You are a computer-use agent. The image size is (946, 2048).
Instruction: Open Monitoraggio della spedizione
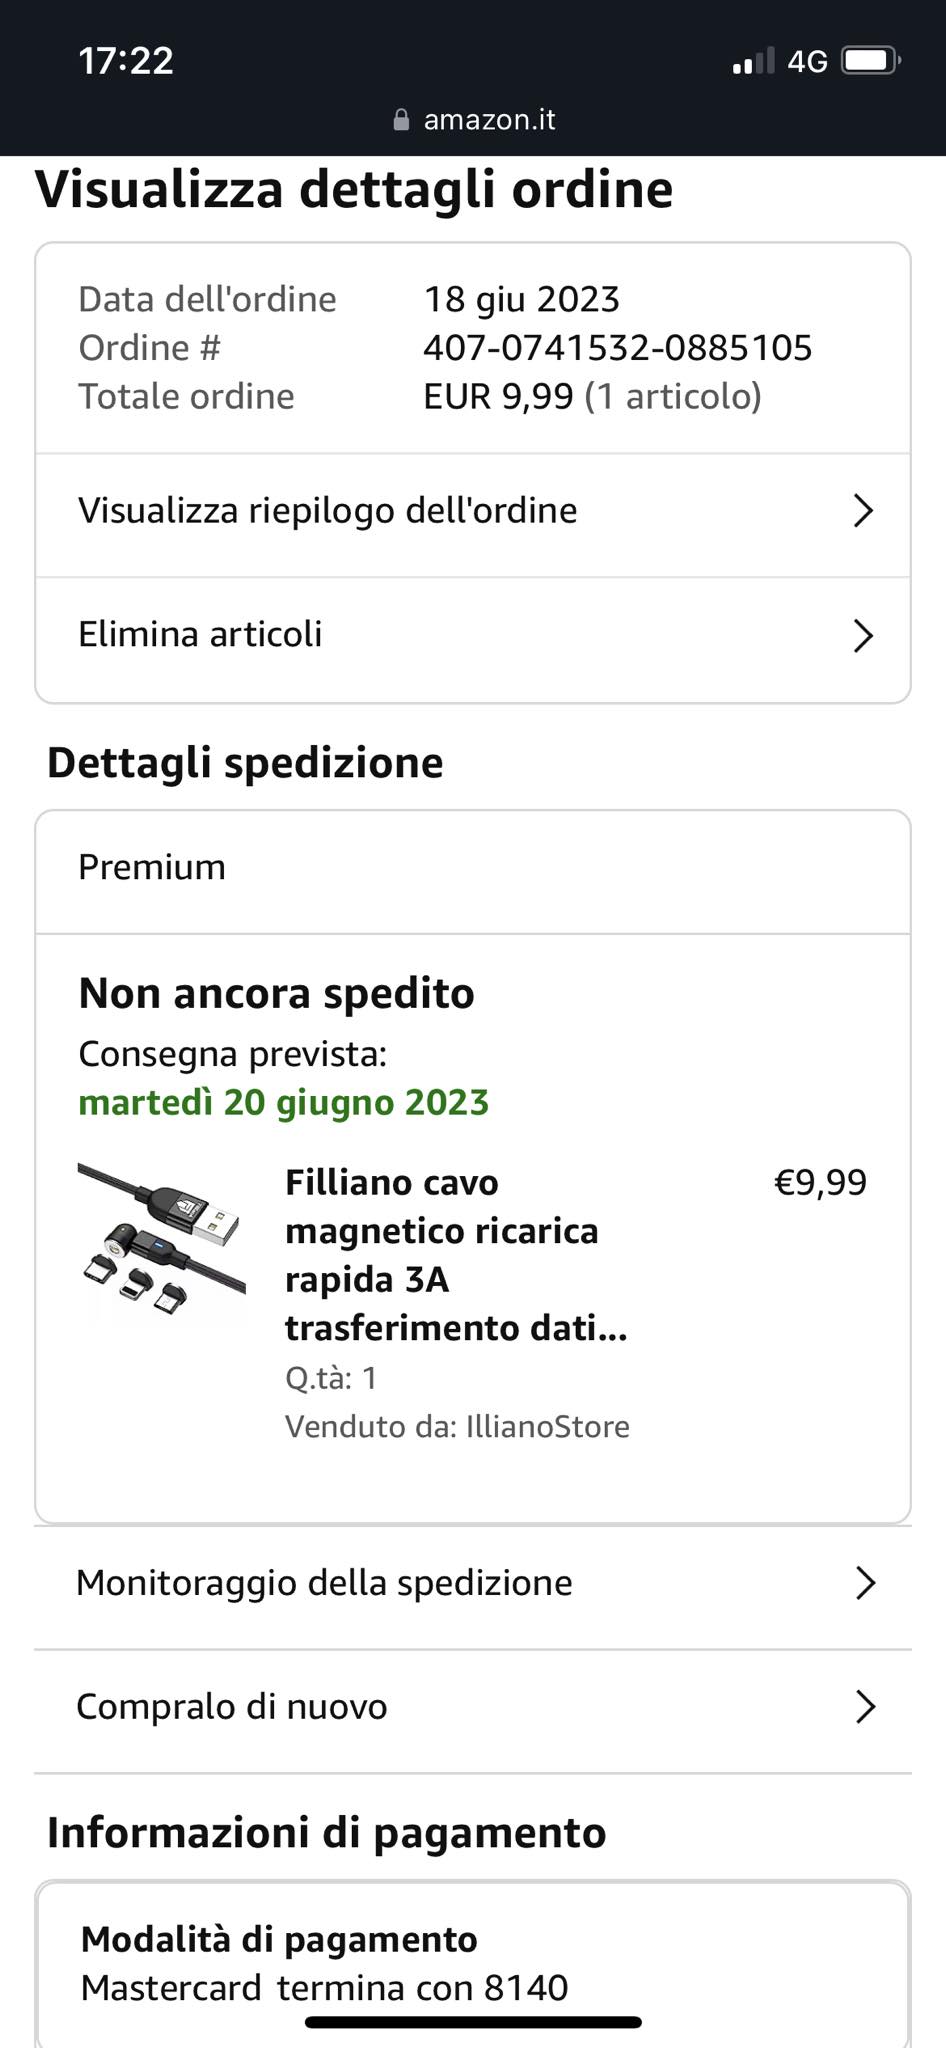[x=324, y=1583]
